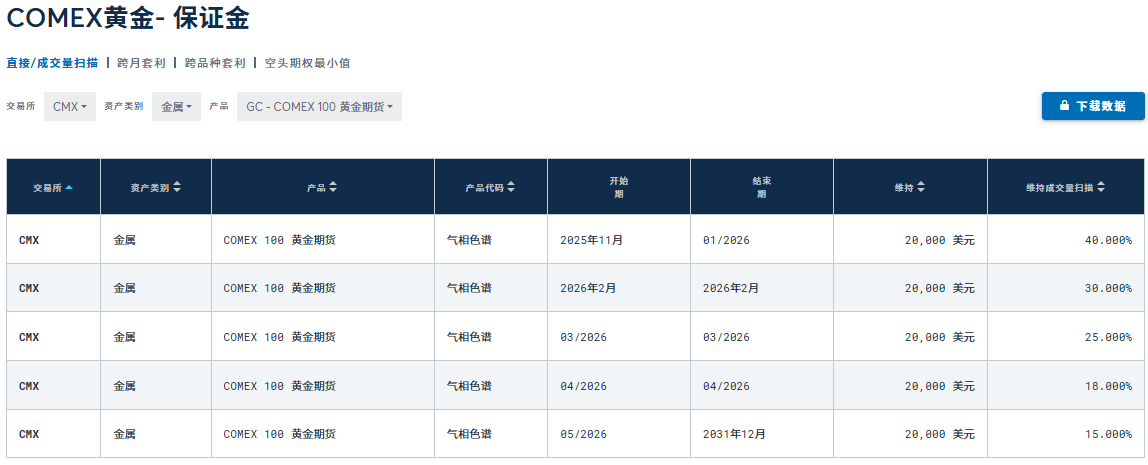
Task: Switch to the 跨品种套利 tab
Action: 215,63
